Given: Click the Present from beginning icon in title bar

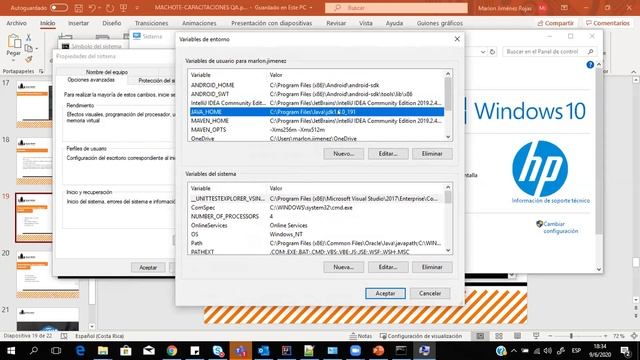Looking at the screenshot, I should tap(124, 8).
